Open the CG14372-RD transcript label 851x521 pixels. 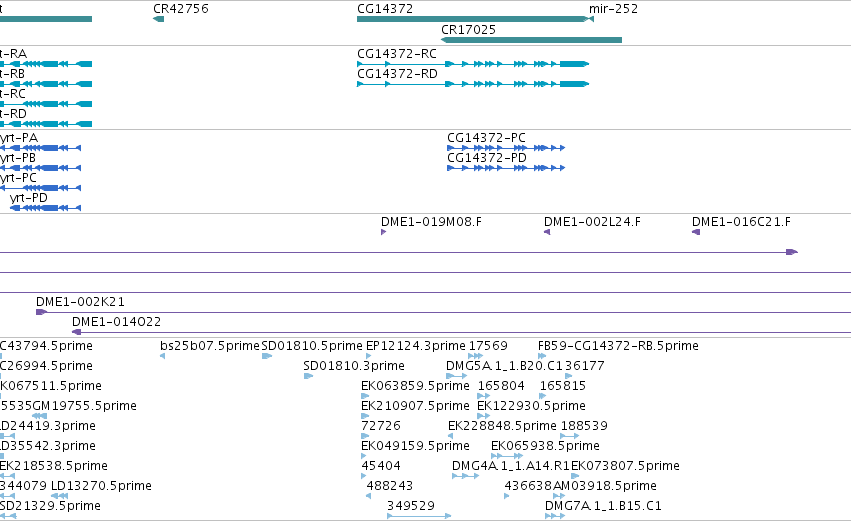click(397, 74)
